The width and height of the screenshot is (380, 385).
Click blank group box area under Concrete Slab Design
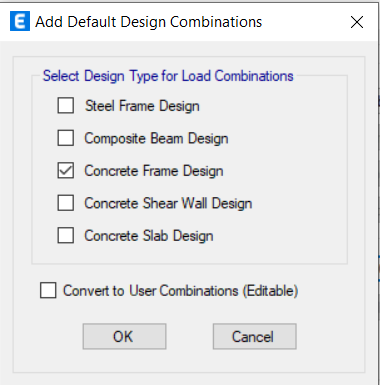[x=189, y=254]
